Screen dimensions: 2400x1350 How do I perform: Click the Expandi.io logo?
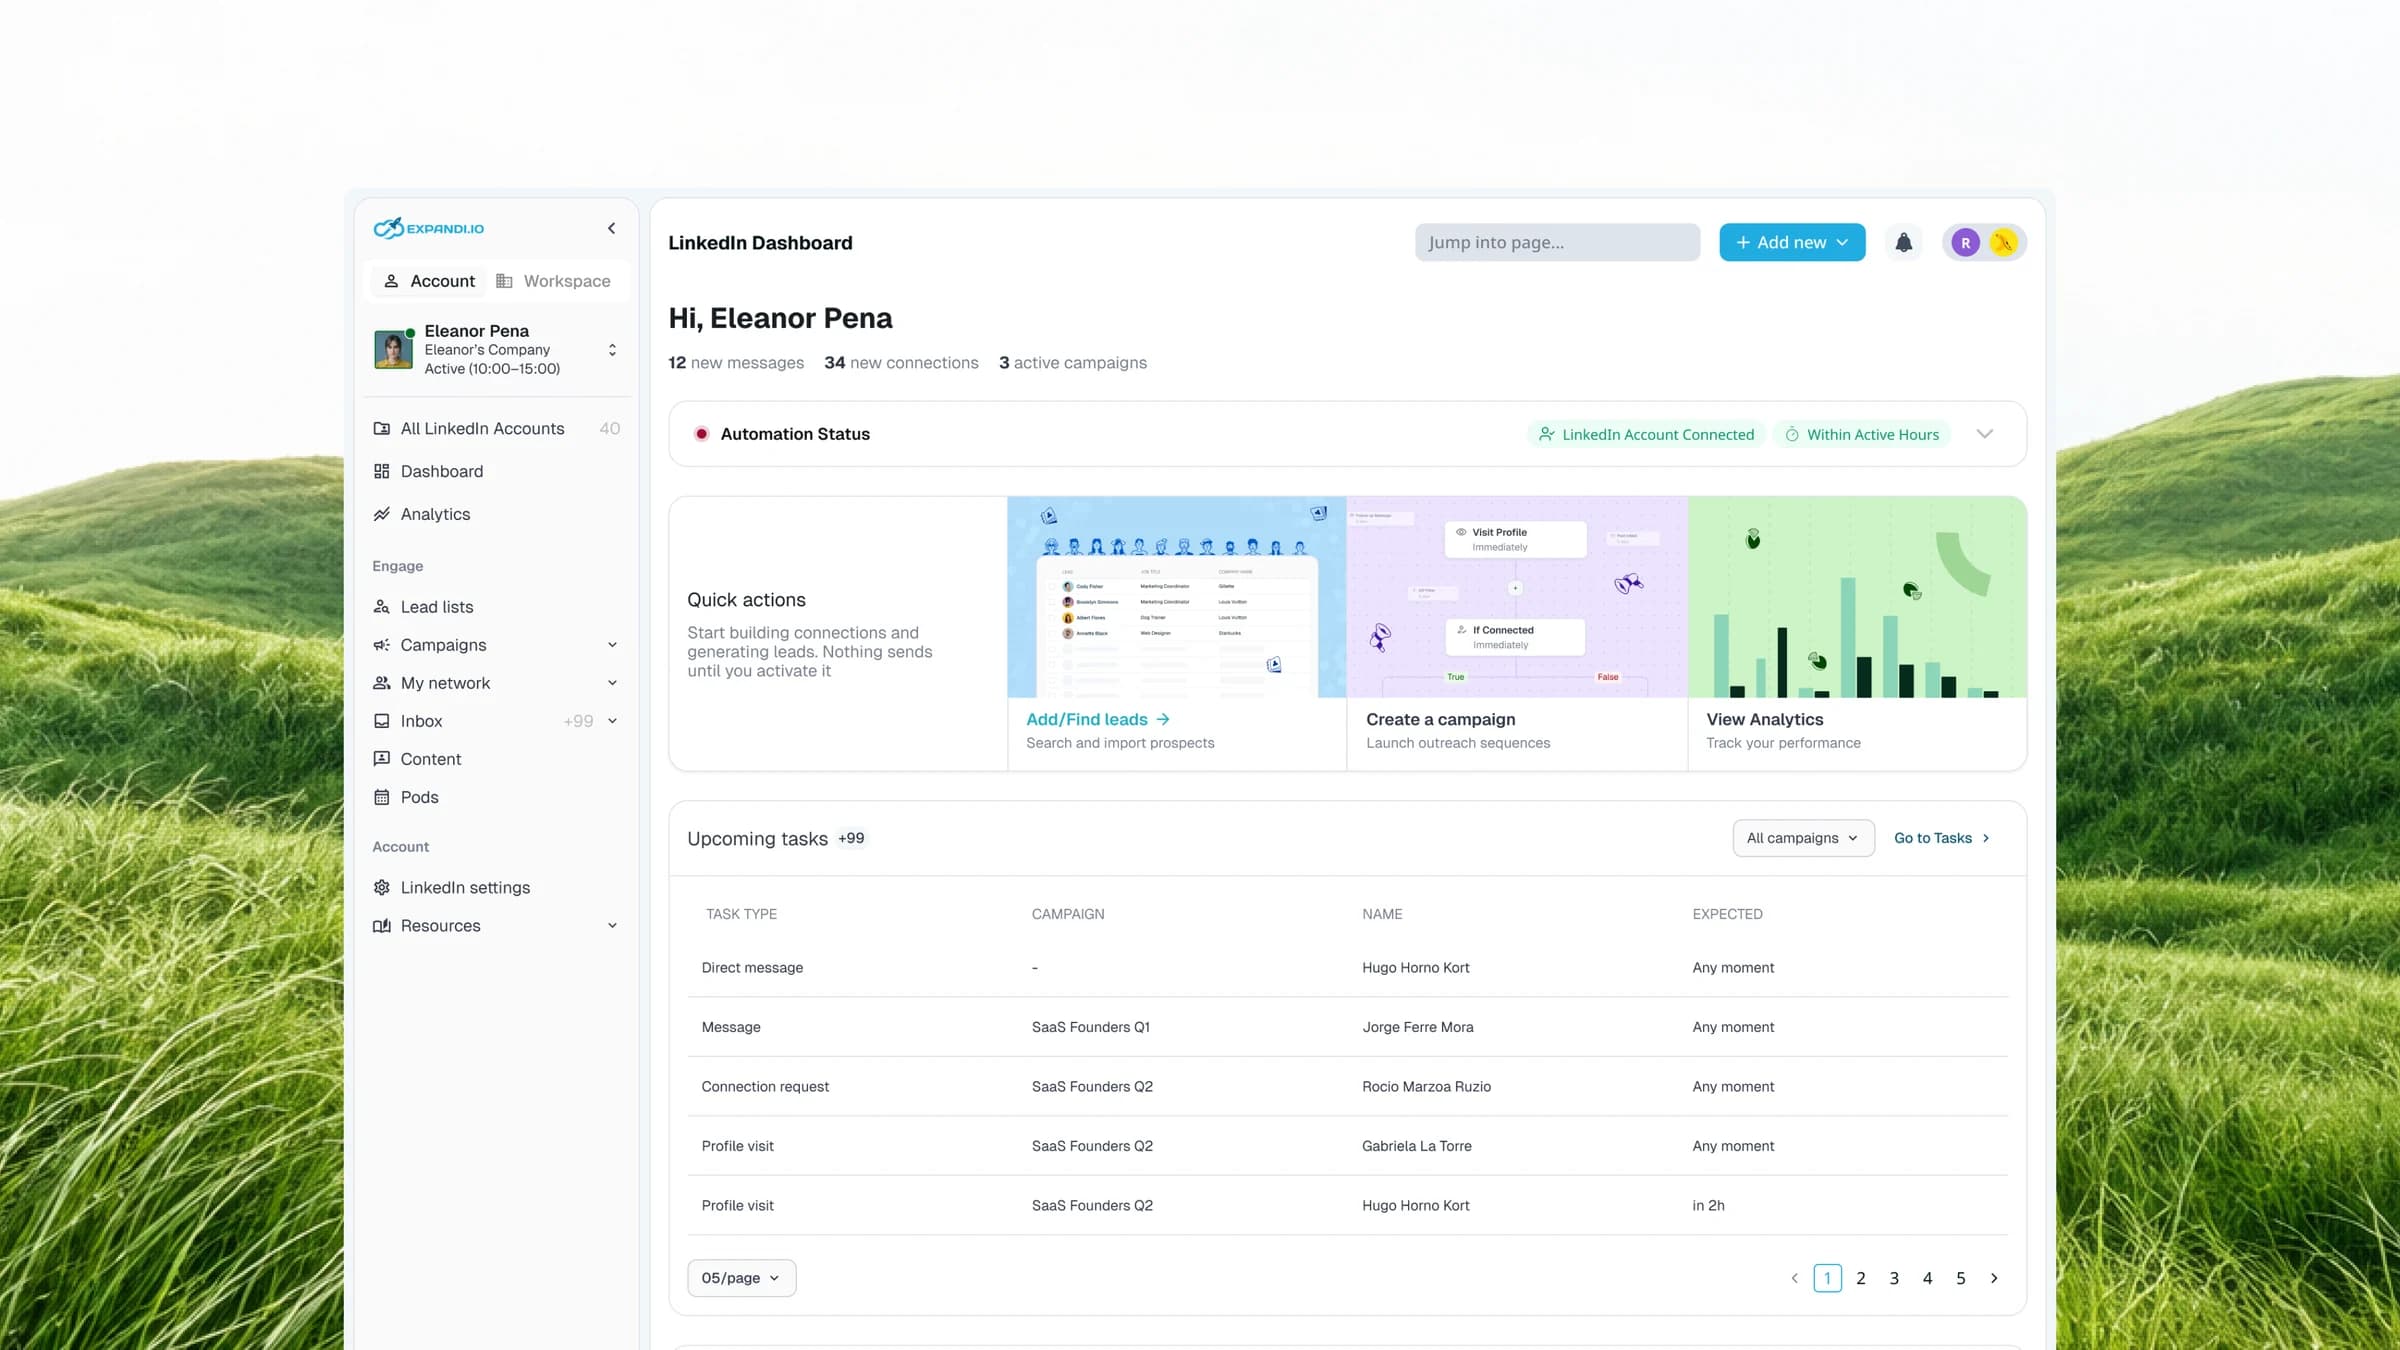coord(428,229)
